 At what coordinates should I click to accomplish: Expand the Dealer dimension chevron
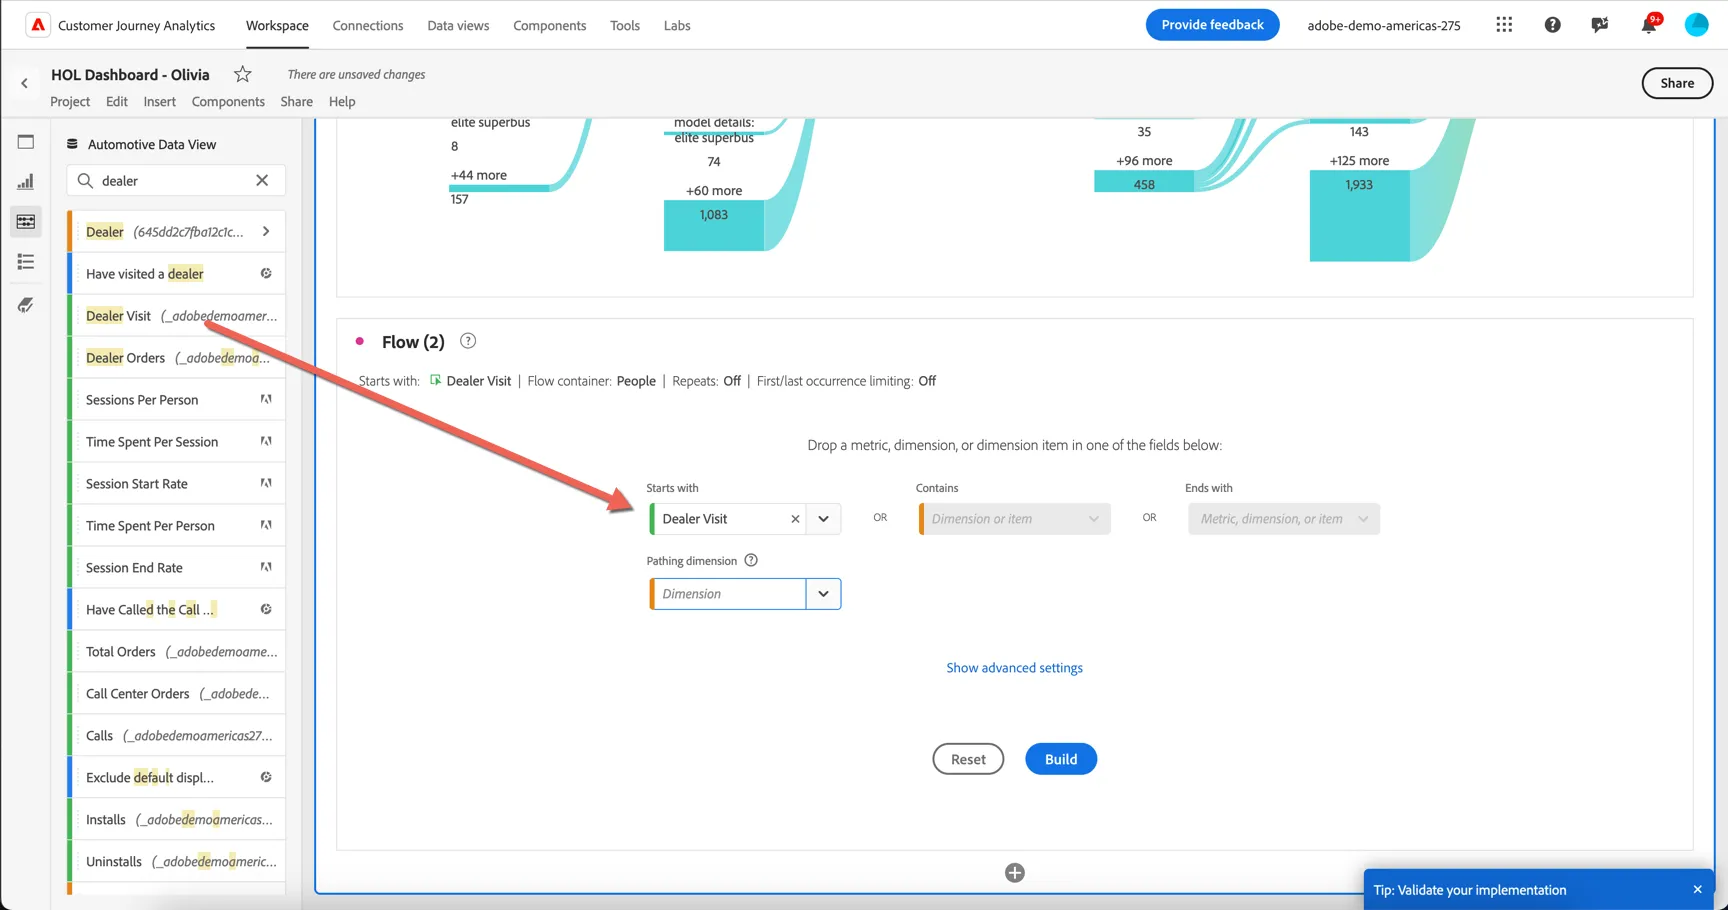point(266,231)
